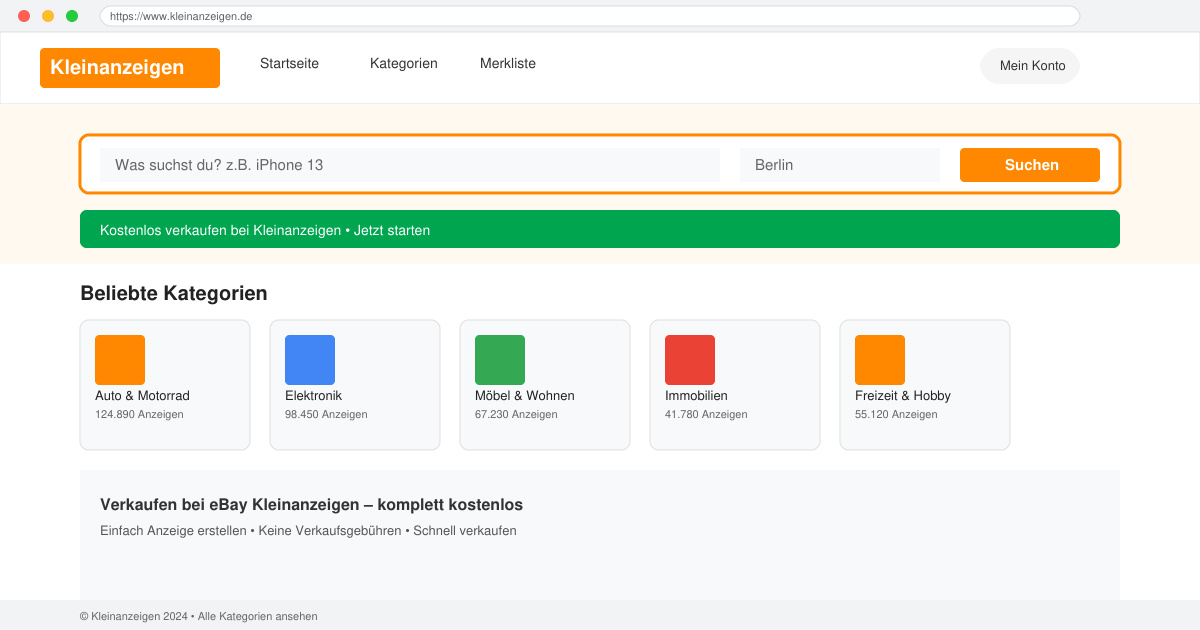Open the Kategorien menu item

tap(404, 63)
